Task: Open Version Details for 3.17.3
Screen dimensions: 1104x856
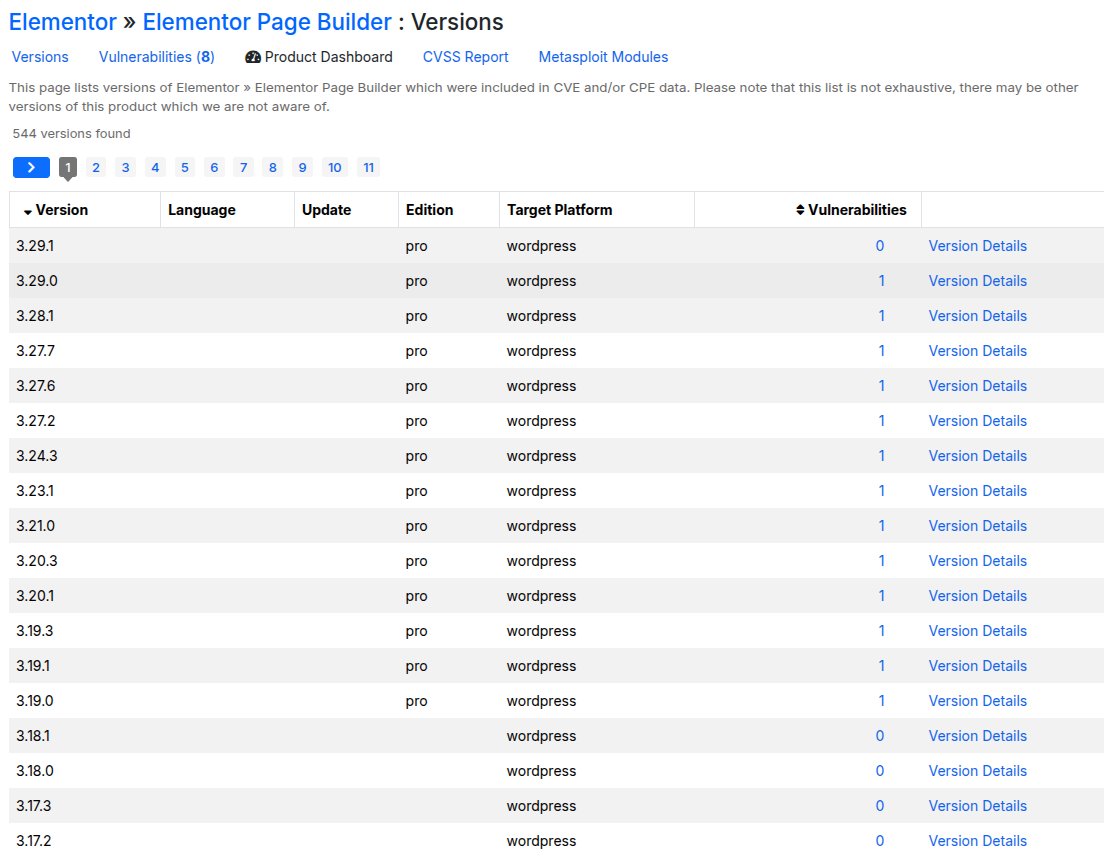Action: pos(977,806)
